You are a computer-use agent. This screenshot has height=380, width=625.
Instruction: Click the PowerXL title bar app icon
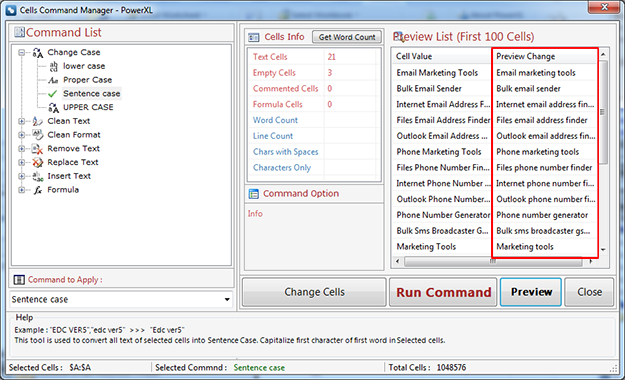[x=11, y=10]
